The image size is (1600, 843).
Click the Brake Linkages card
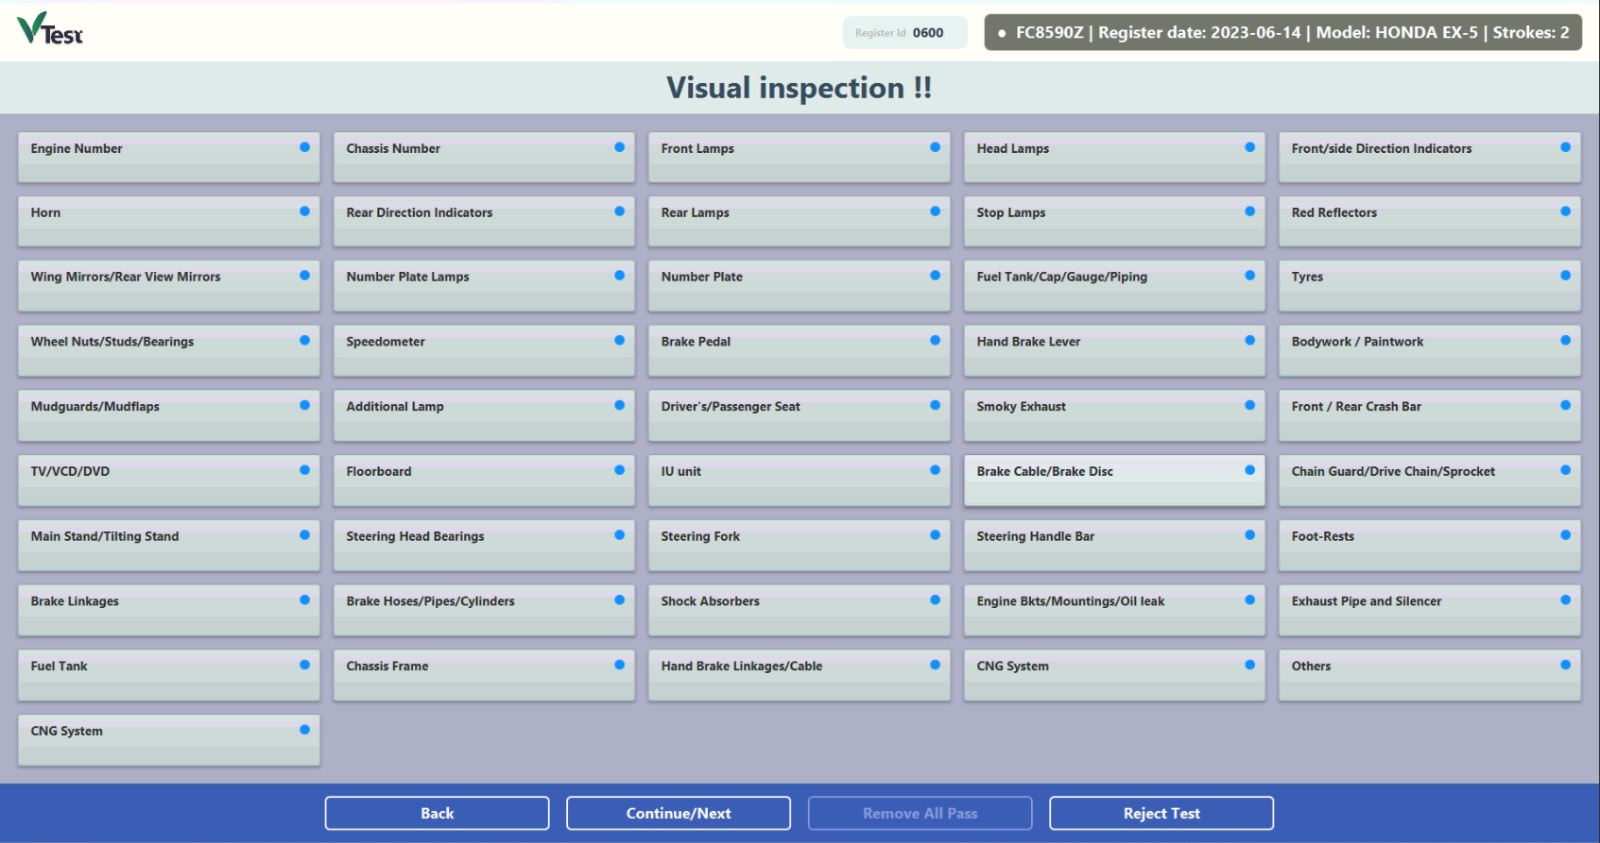(169, 611)
